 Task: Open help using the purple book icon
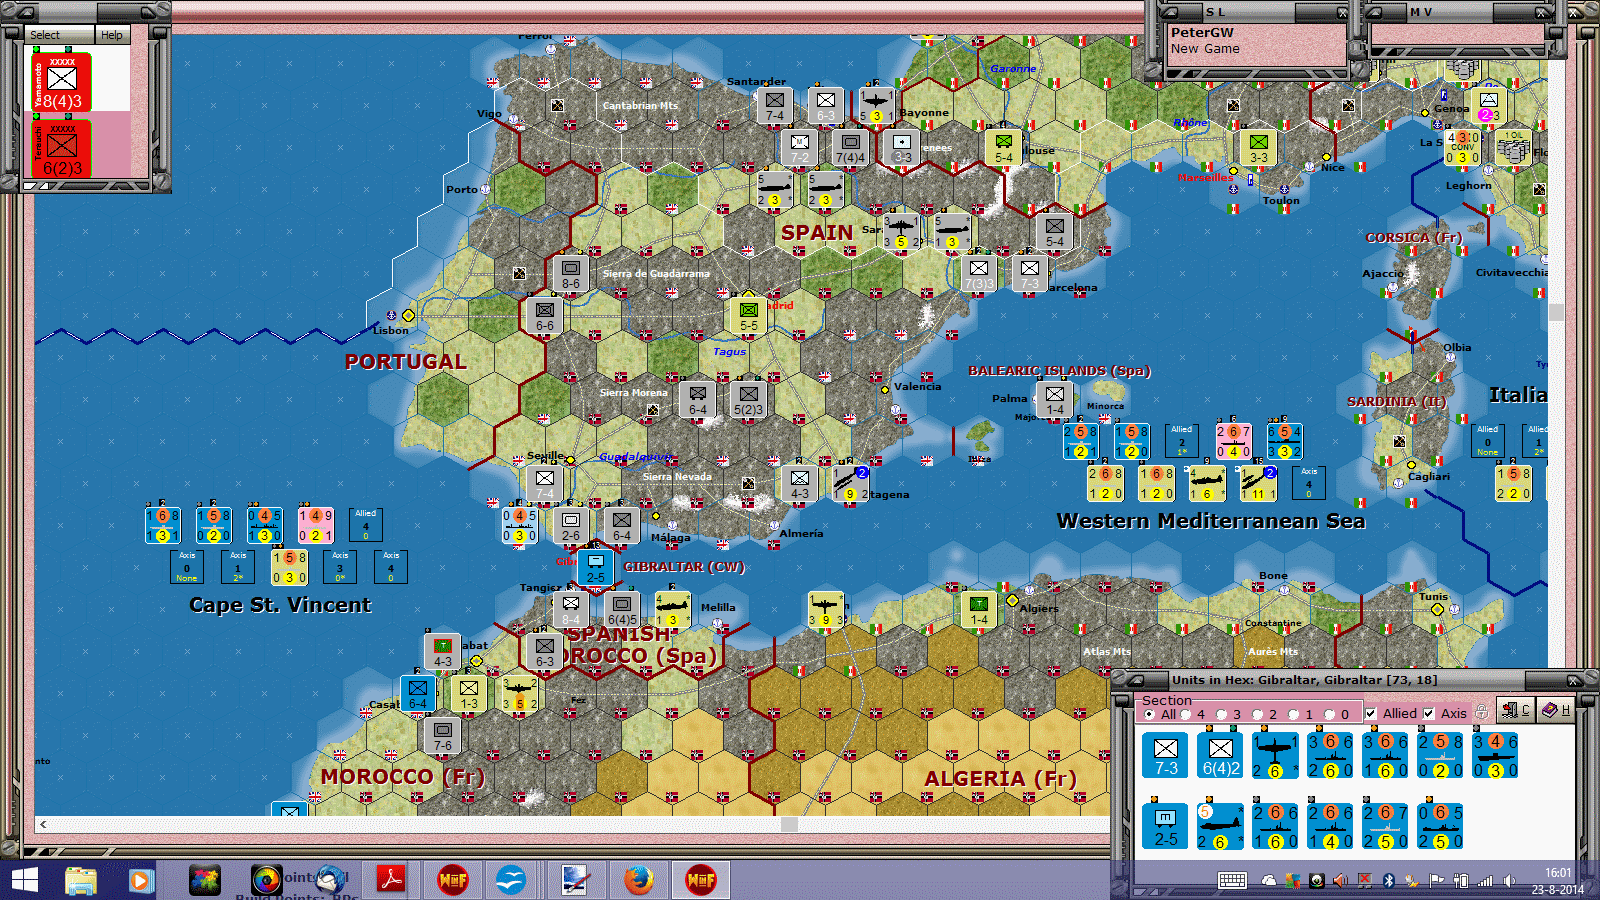pos(1549,711)
